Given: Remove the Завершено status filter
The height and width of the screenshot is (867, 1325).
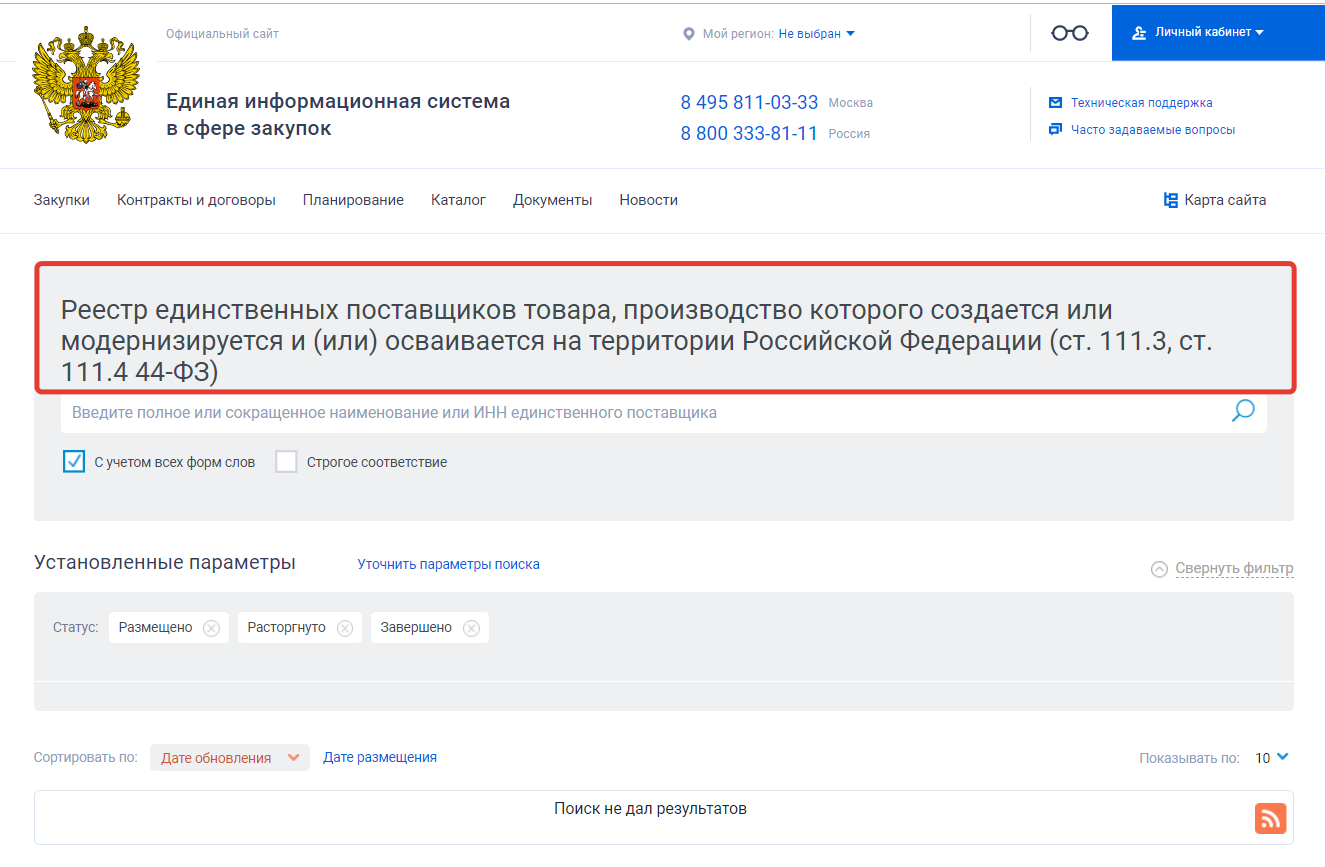Looking at the screenshot, I should pos(471,628).
